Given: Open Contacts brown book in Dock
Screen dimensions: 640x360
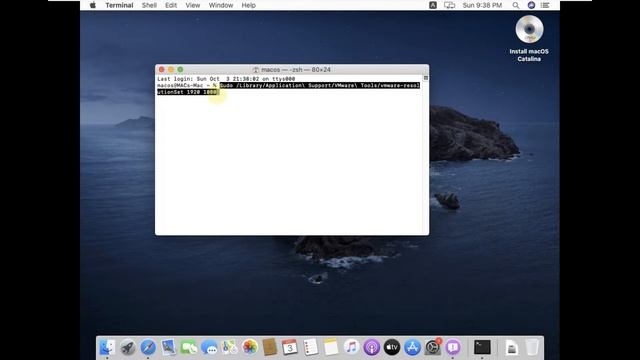Looking at the screenshot, I should pyautogui.click(x=270, y=348).
